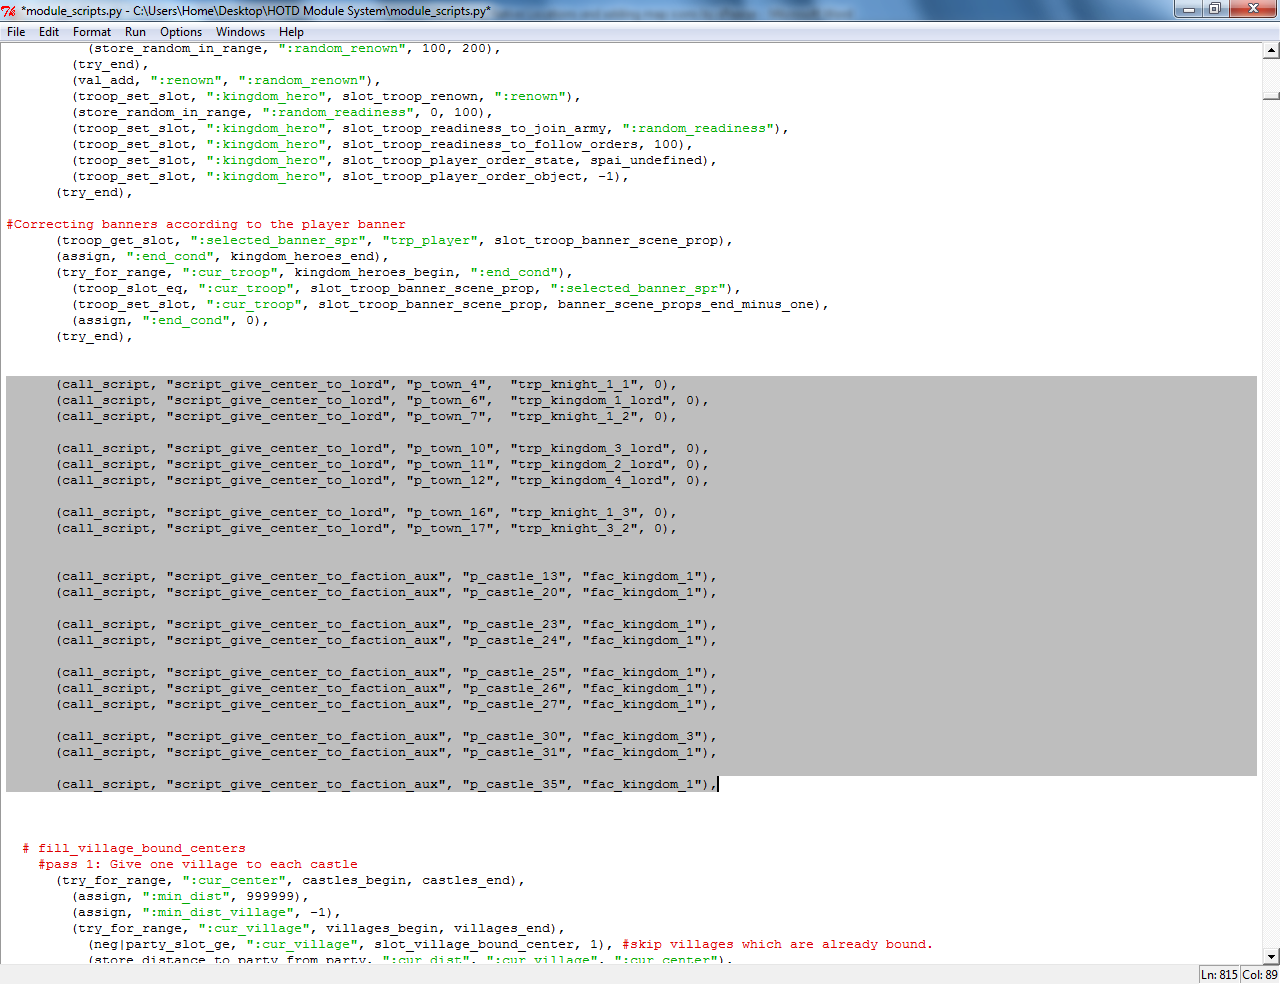Image resolution: width=1280 pixels, height=984 pixels.
Task: Click the "fac_kingdom_3" string
Action: click(642, 736)
